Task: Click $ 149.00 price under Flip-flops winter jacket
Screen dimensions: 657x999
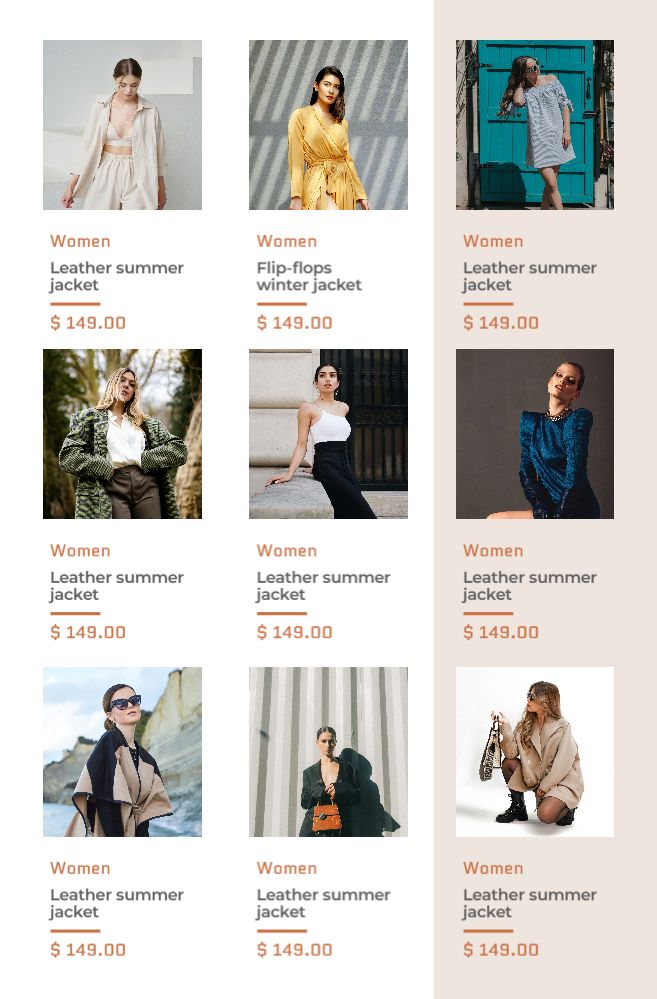Action: [294, 323]
